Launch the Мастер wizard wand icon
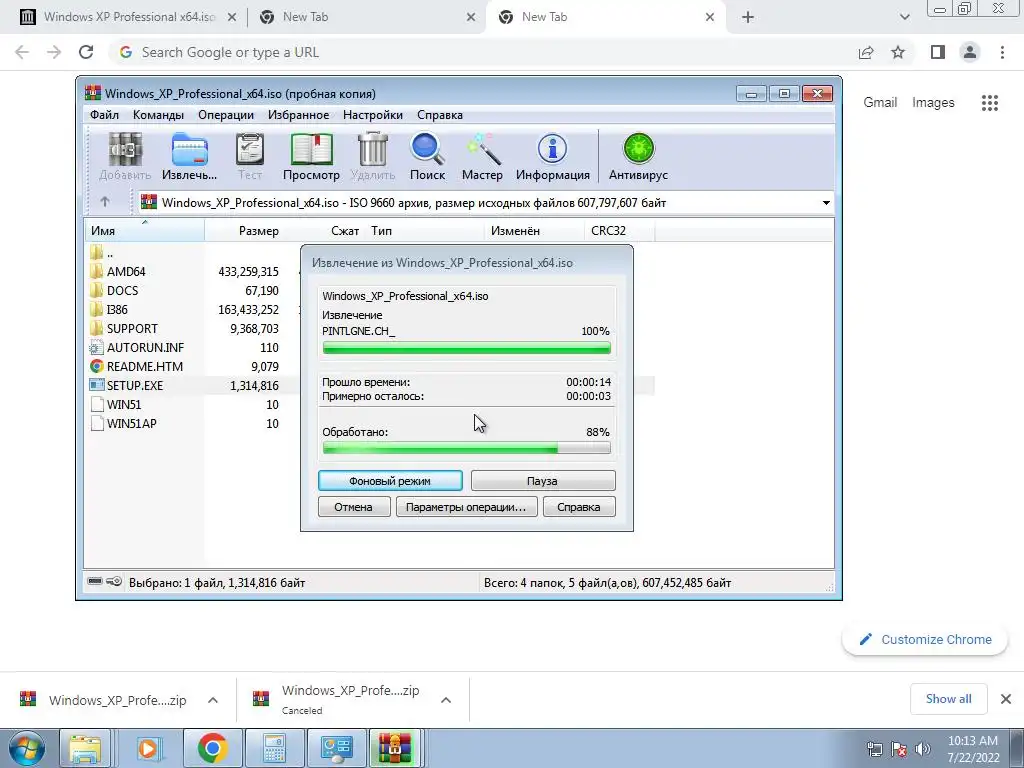Screen dimensions: 1024x768 [x=482, y=157]
